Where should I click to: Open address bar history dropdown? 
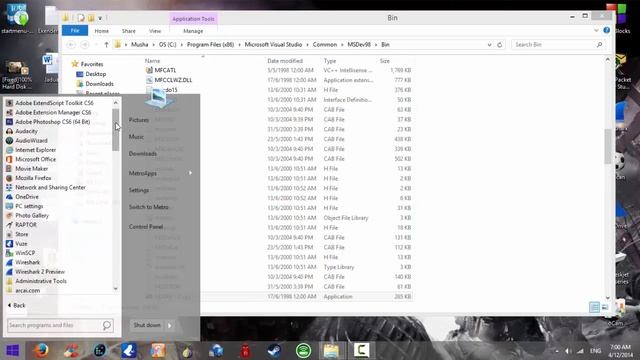coord(489,44)
